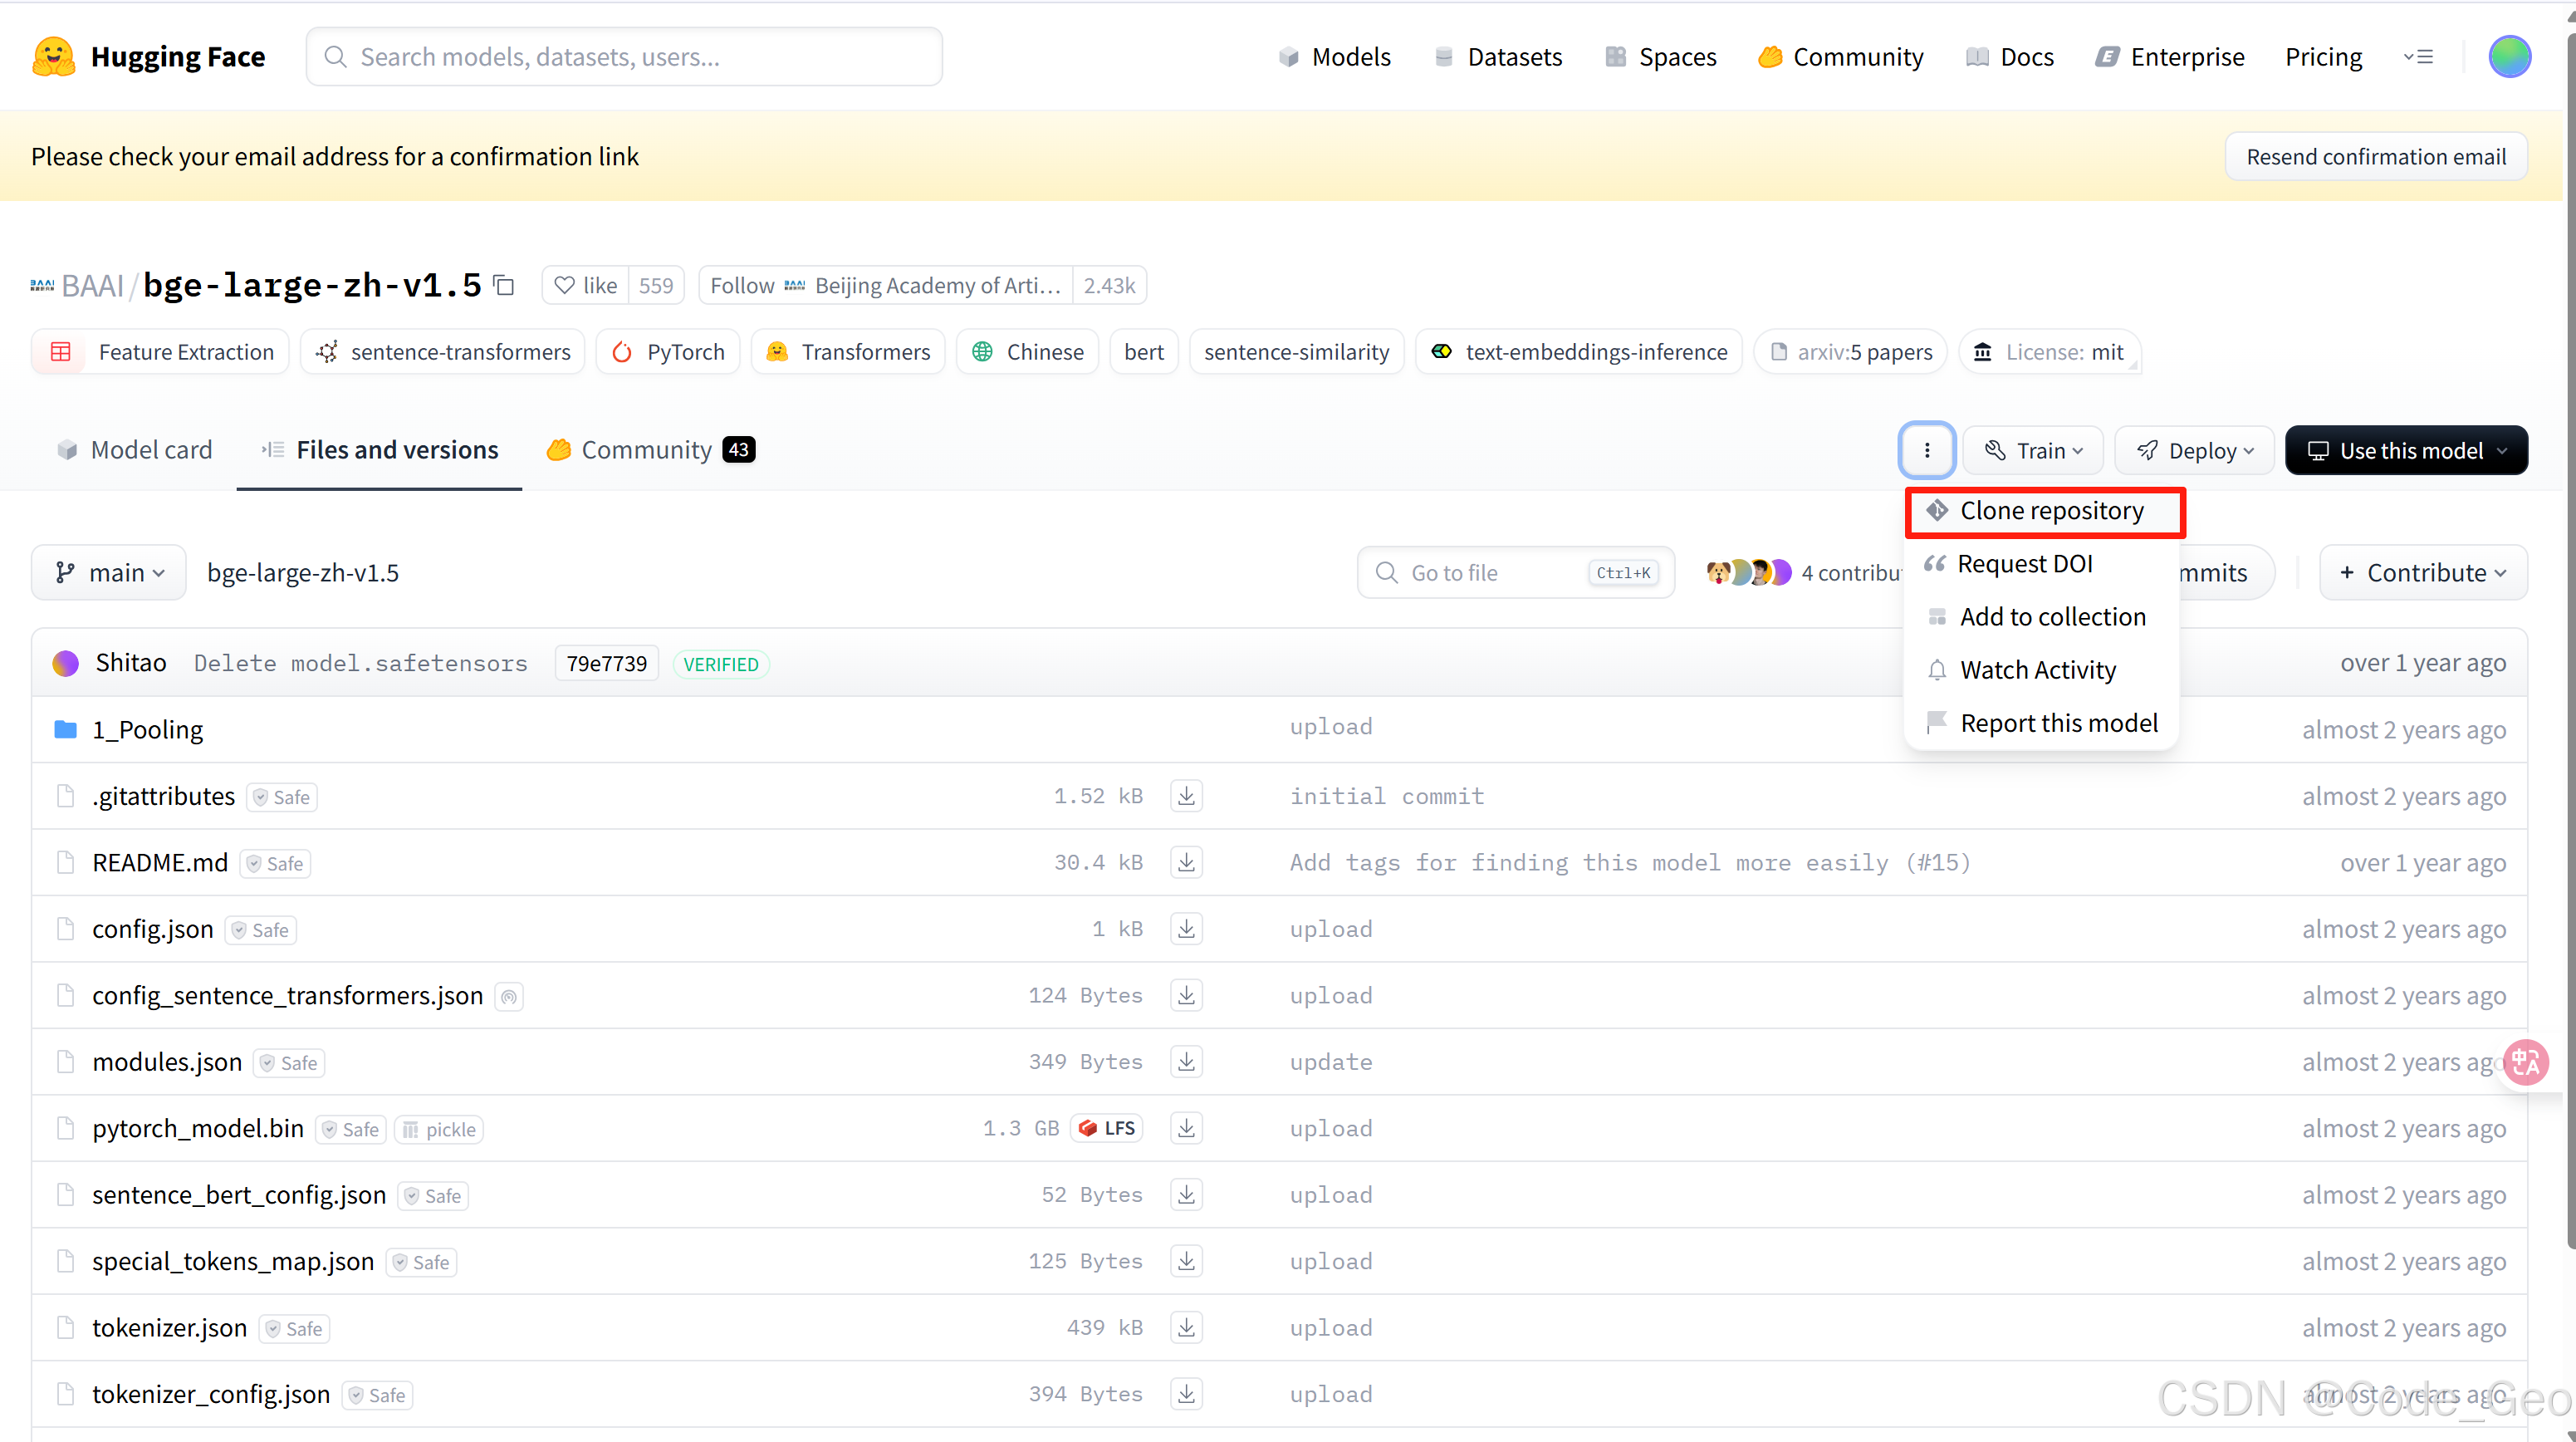Image resolution: width=2576 pixels, height=1442 pixels.
Task: Focus the Search models, datasets, users field
Action: click(624, 57)
